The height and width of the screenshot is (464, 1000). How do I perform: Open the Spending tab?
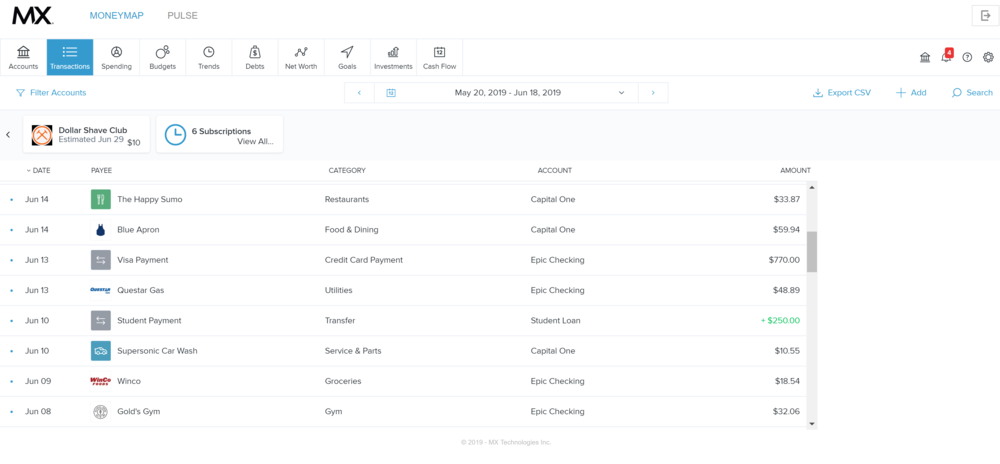[116, 57]
